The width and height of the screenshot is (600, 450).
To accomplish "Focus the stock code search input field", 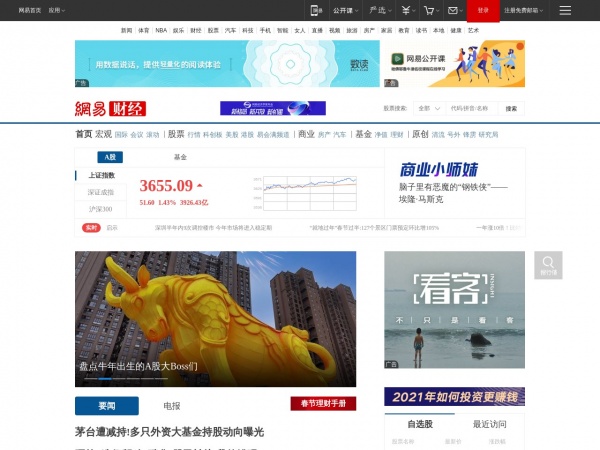I will [x=471, y=109].
